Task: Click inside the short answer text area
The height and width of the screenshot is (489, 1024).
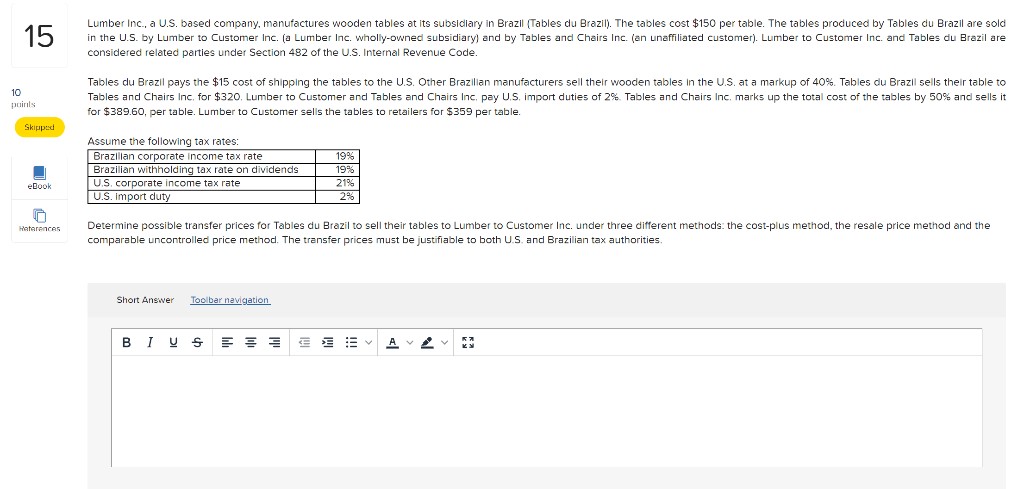Action: pos(547,411)
